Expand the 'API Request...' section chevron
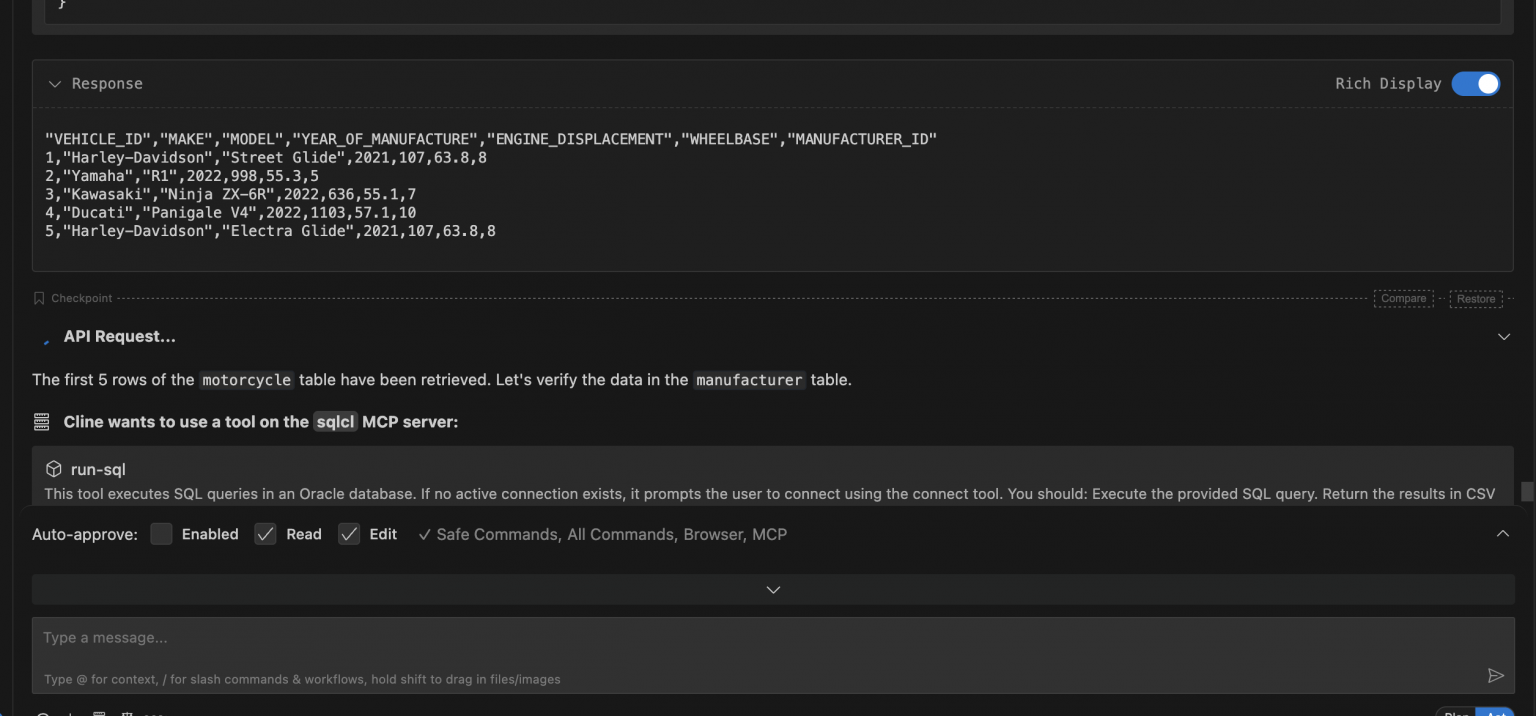 click(1504, 337)
